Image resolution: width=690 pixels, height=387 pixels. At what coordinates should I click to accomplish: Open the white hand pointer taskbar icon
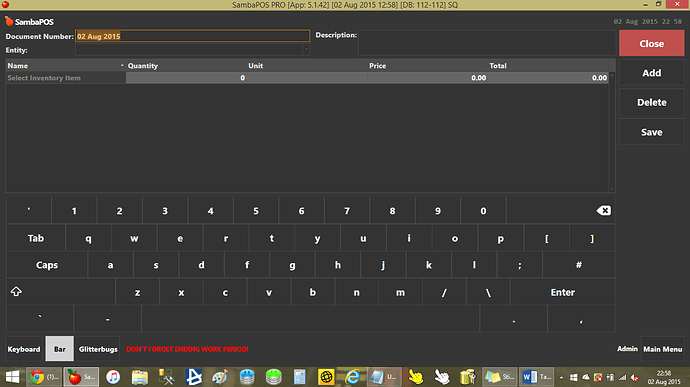tap(441, 377)
